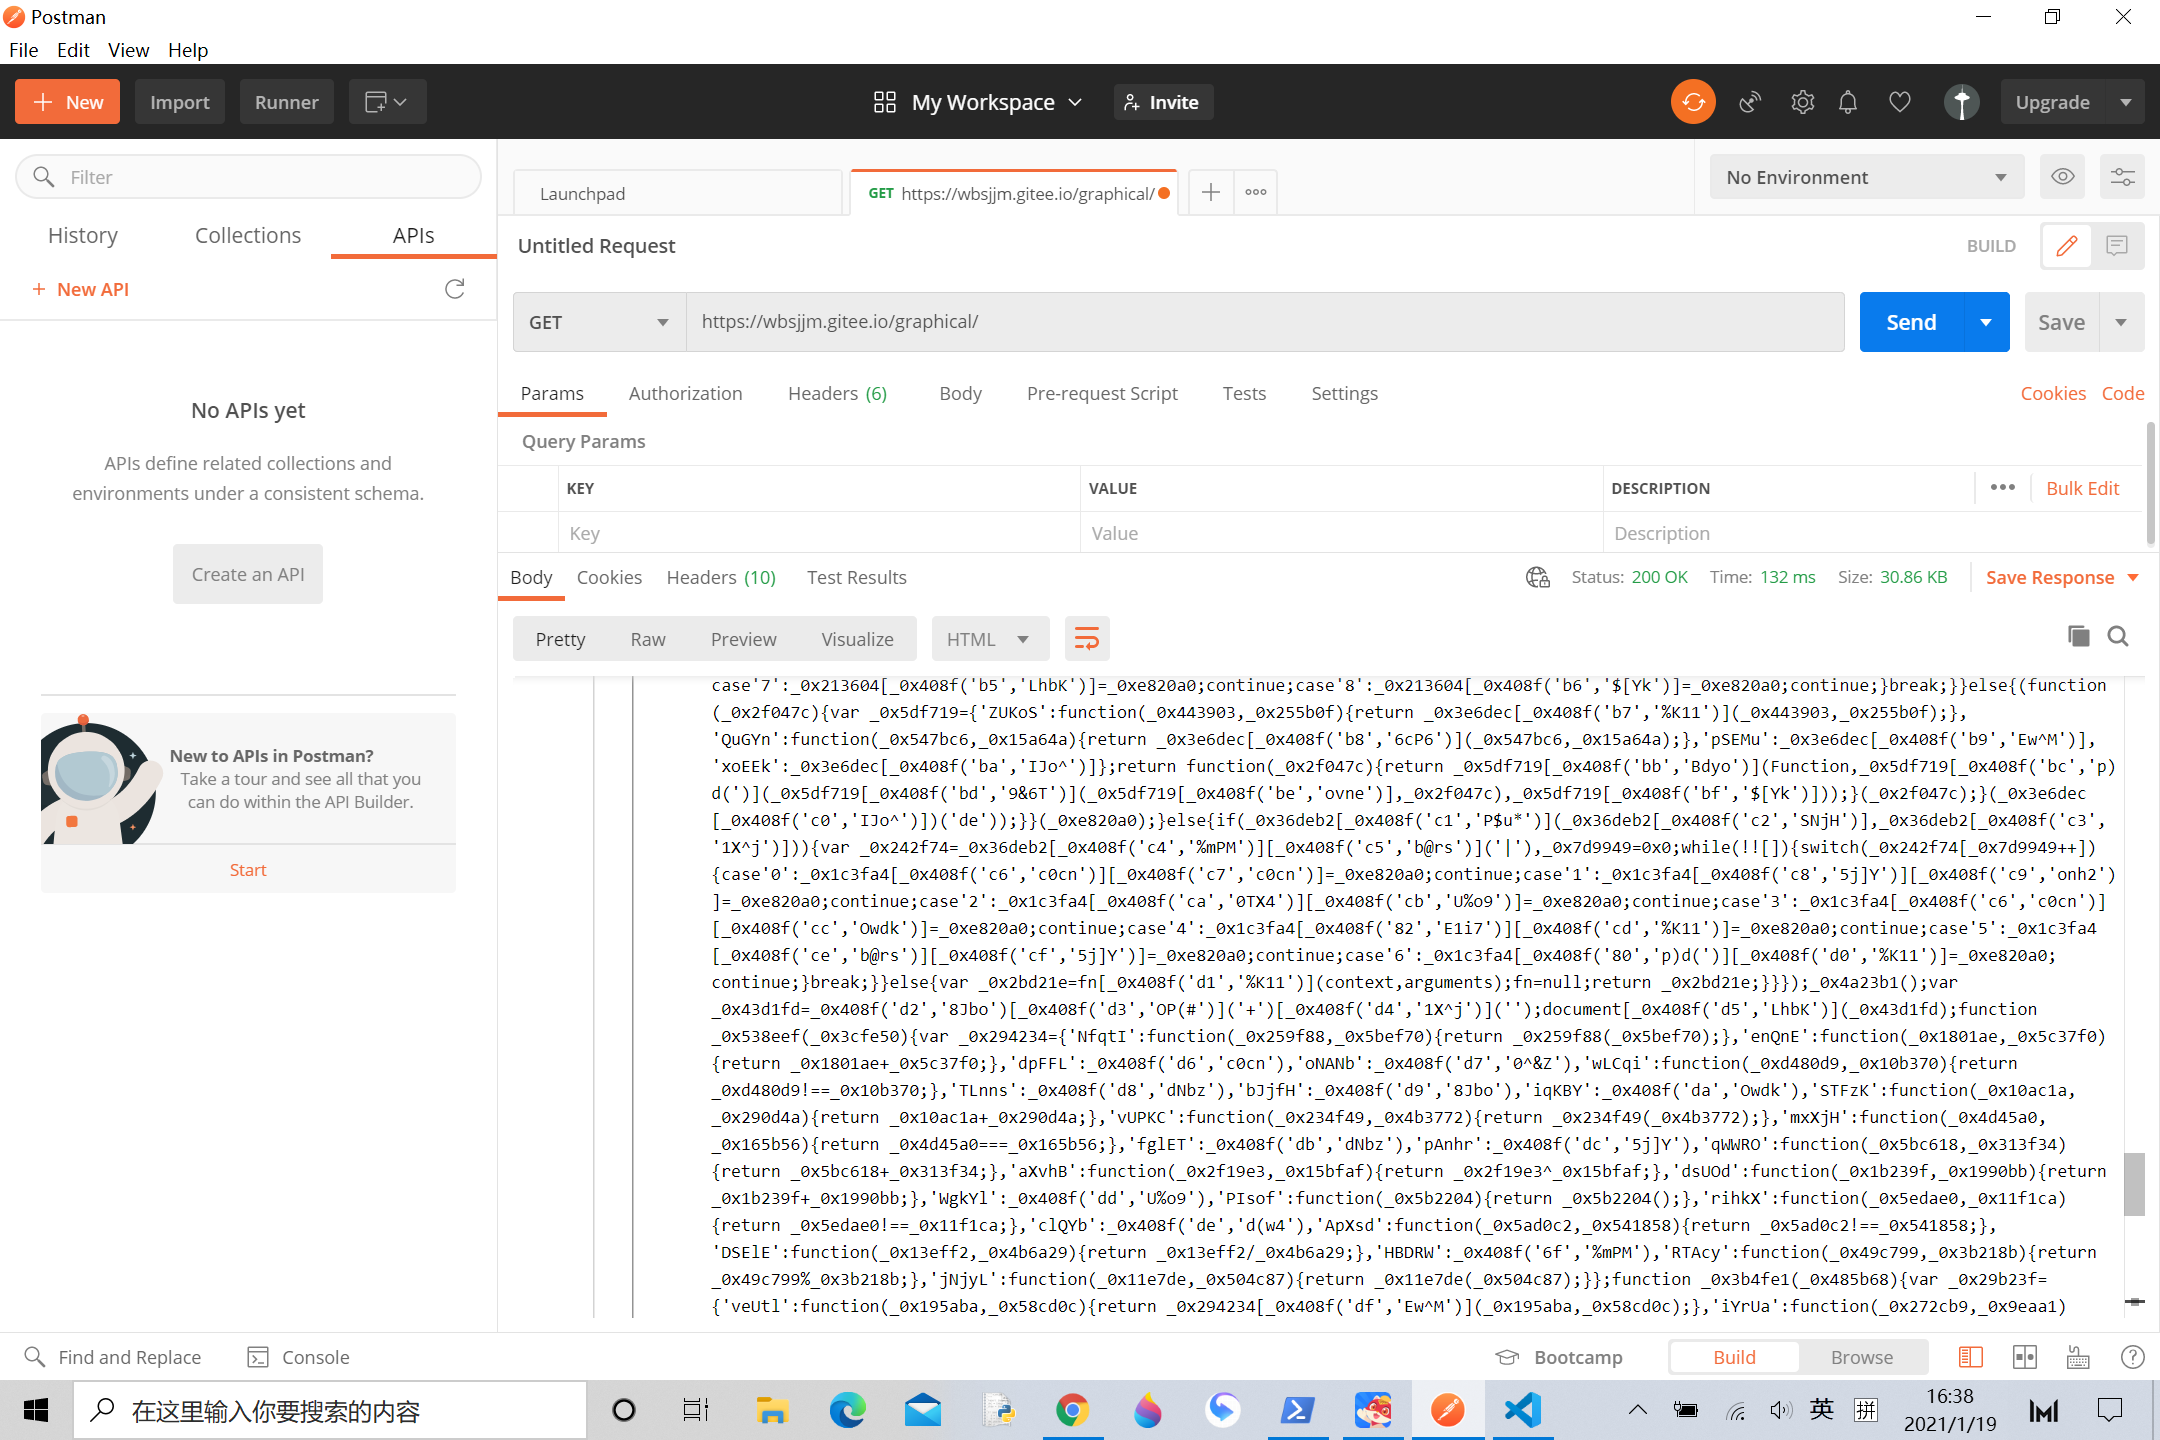
Task: Click the request URL field
Action: point(1265,322)
